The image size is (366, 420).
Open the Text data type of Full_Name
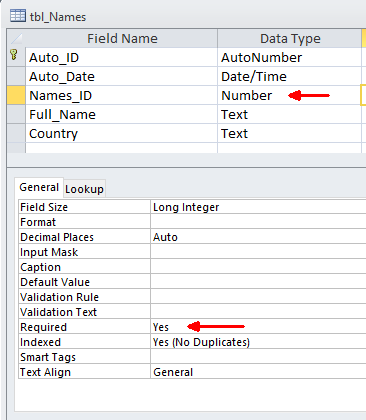point(290,114)
